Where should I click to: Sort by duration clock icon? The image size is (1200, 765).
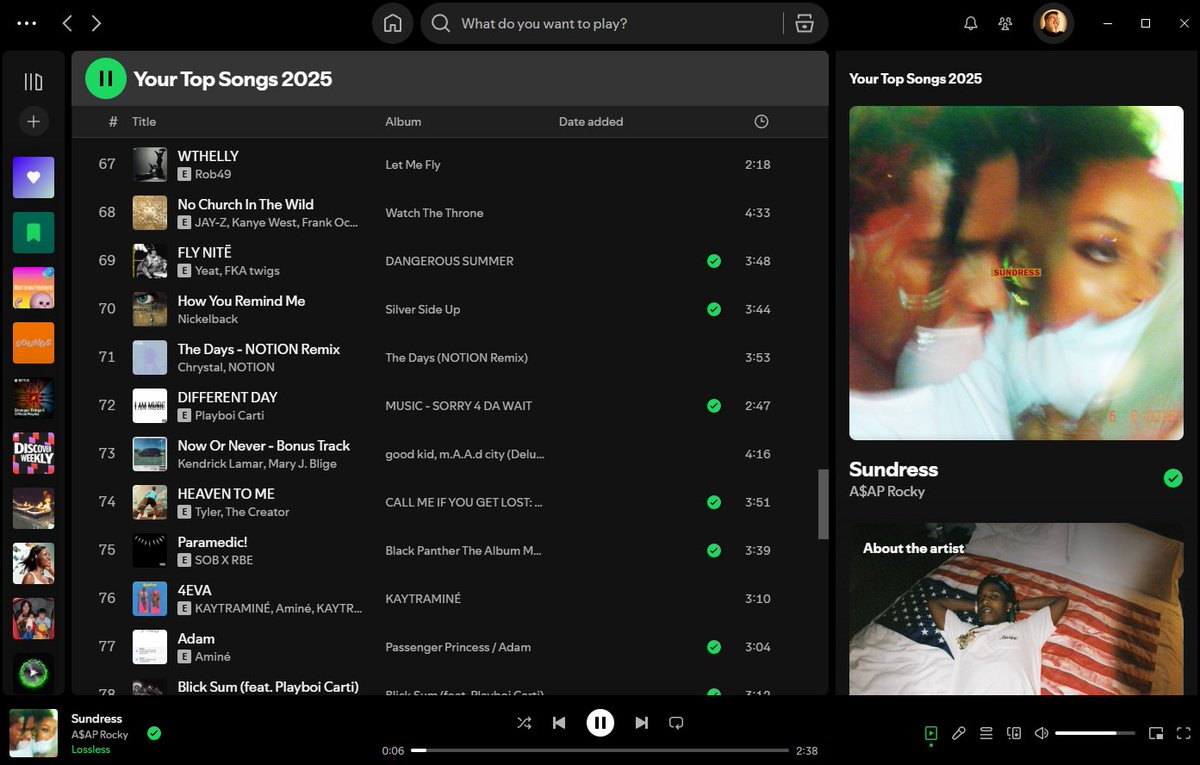pos(761,122)
